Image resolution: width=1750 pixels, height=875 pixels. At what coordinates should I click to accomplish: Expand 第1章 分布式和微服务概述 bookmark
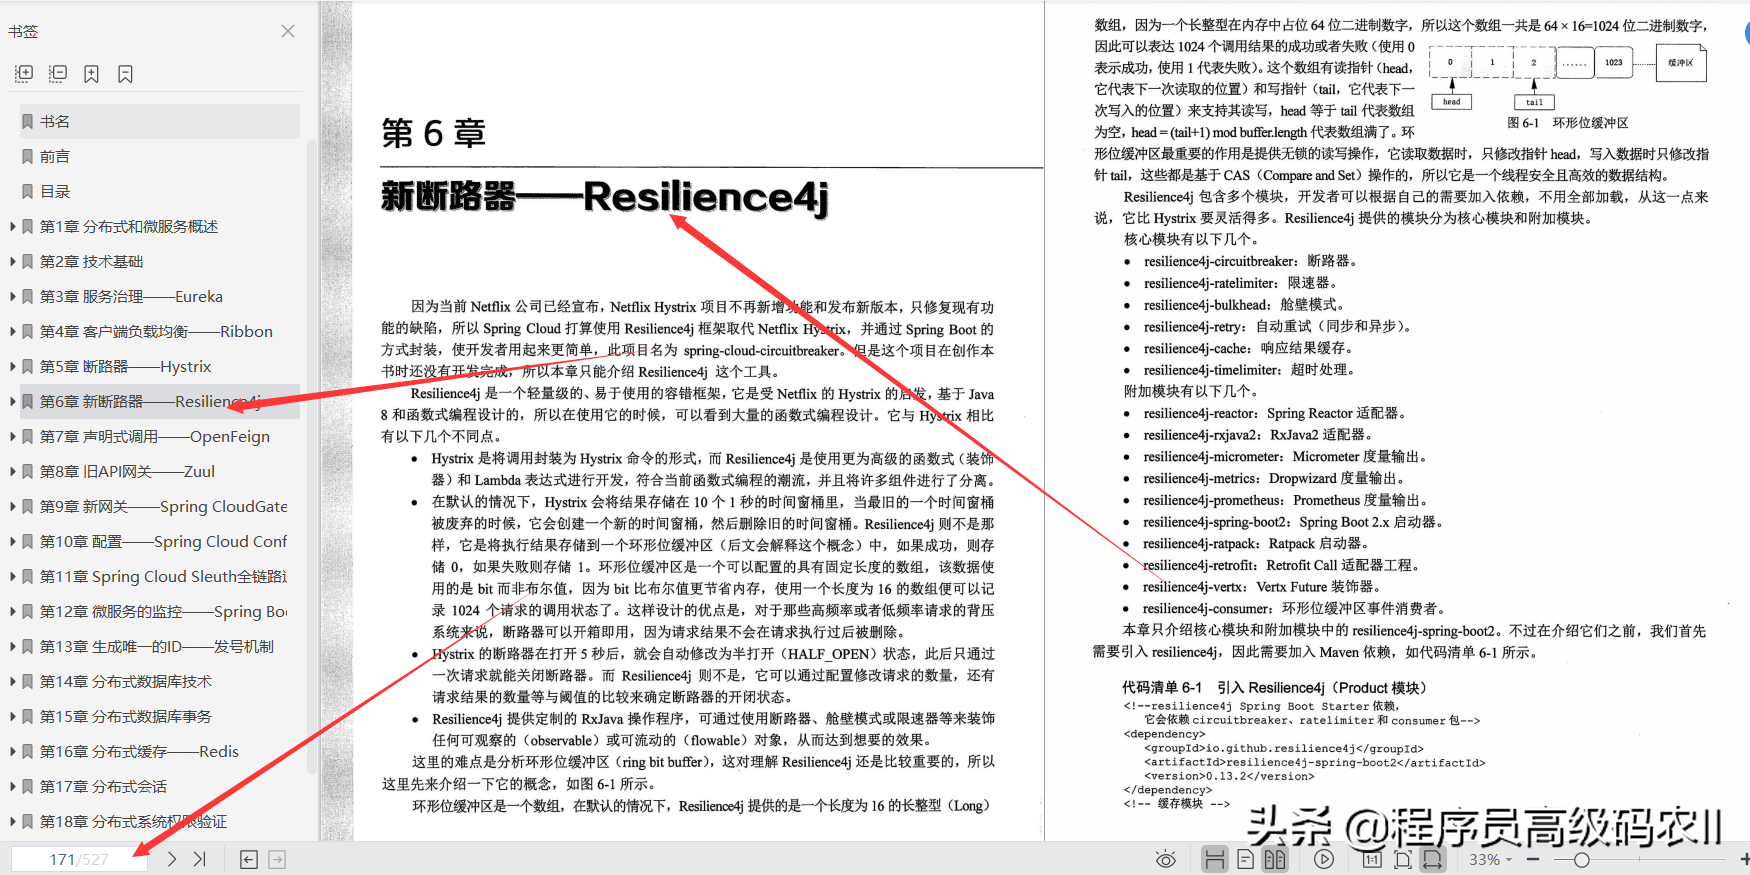(x=12, y=226)
